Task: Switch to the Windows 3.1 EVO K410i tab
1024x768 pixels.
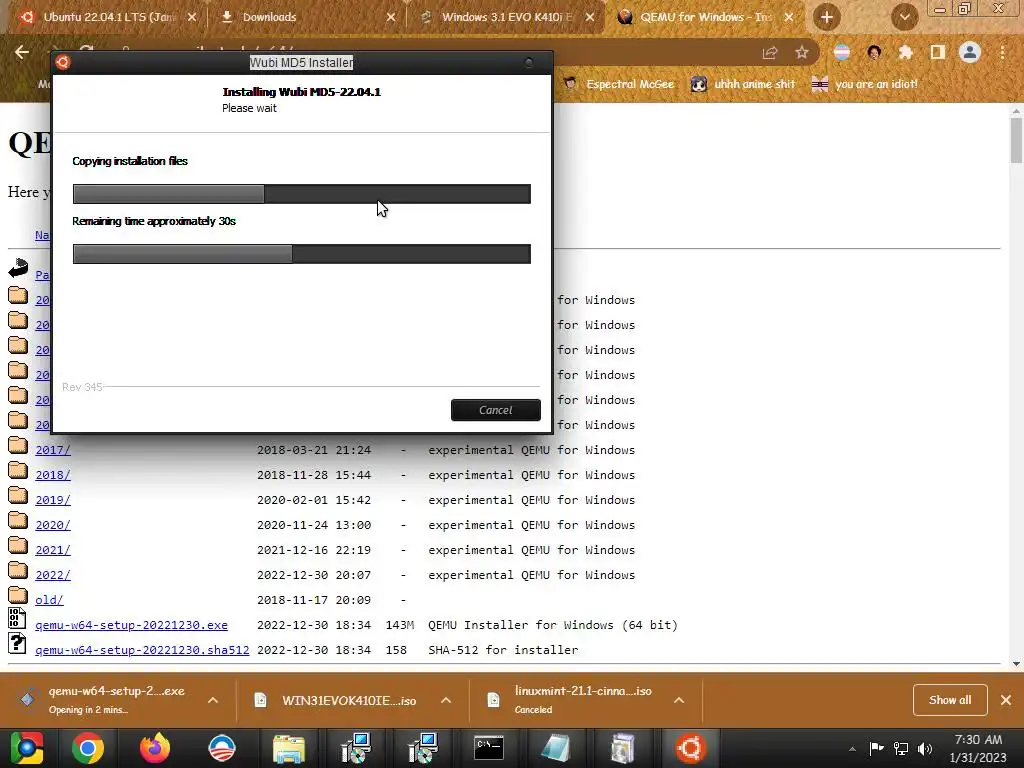Action: (x=506, y=17)
